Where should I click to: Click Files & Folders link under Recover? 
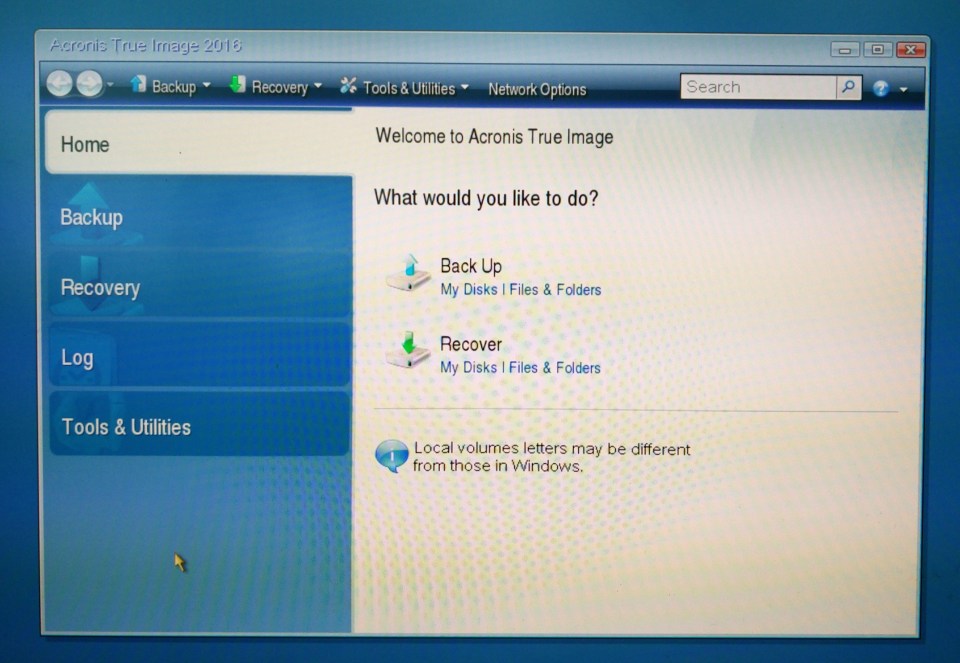tap(555, 368)
